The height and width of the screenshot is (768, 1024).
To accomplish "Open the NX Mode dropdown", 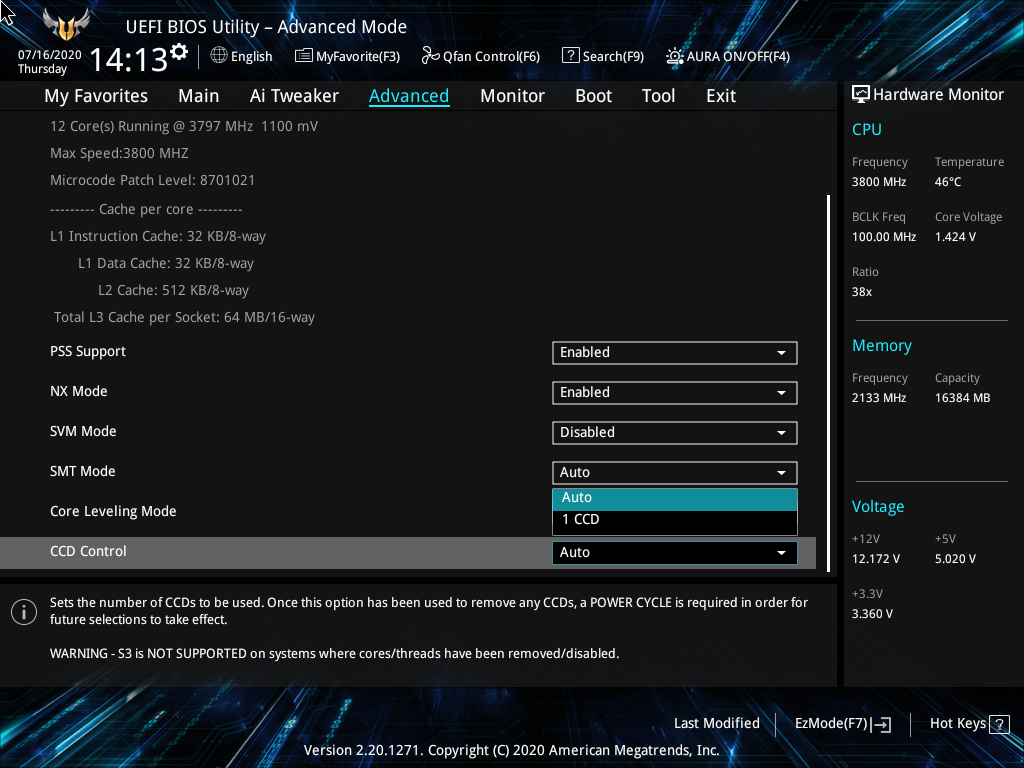I will tap(675, 392).
